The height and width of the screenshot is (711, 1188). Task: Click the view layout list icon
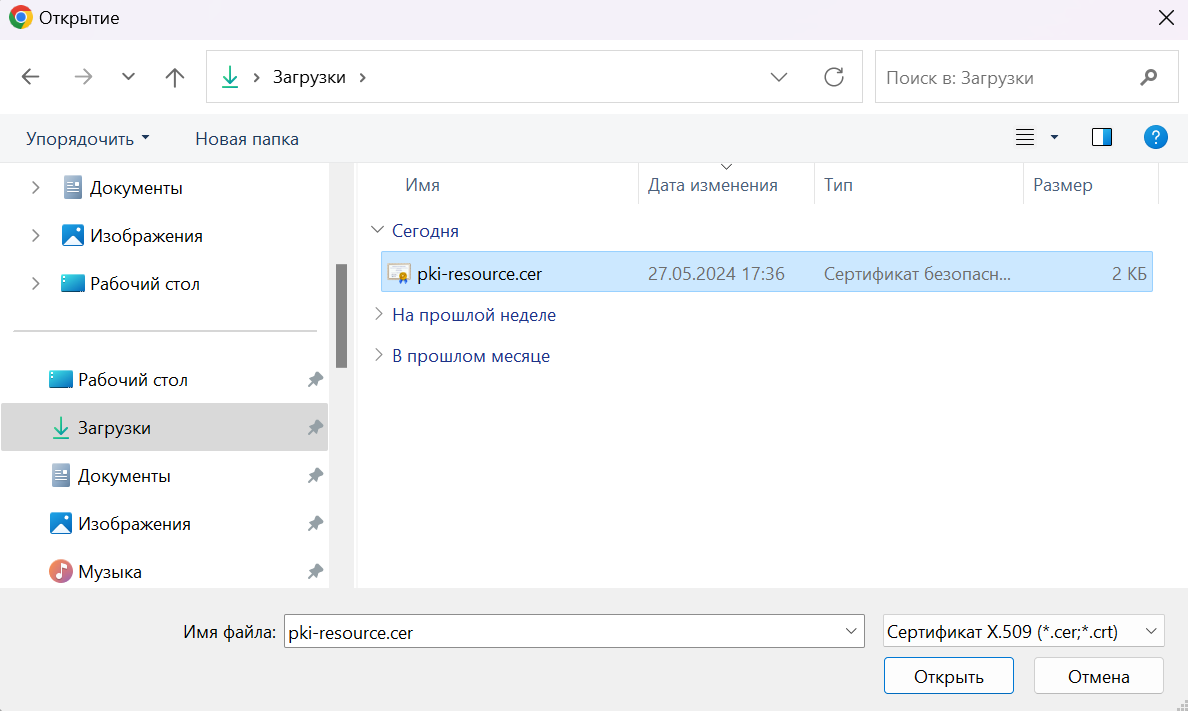point(1025,138)
